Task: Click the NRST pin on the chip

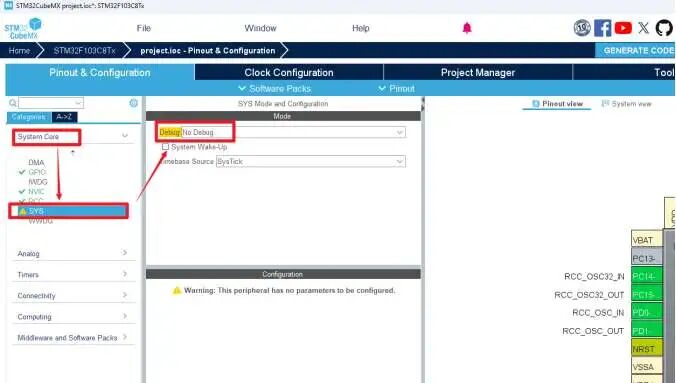Action: (647, 348)
